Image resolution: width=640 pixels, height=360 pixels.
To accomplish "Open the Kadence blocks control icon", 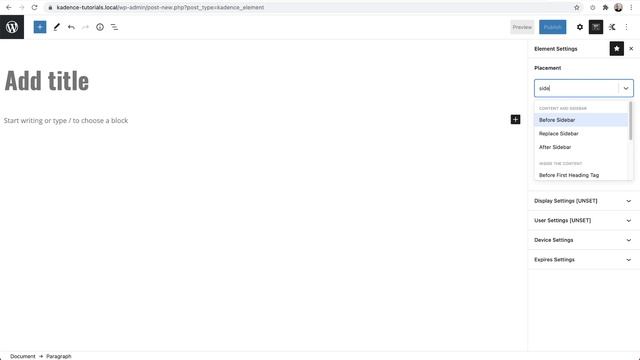I will [x=612, y=27].
